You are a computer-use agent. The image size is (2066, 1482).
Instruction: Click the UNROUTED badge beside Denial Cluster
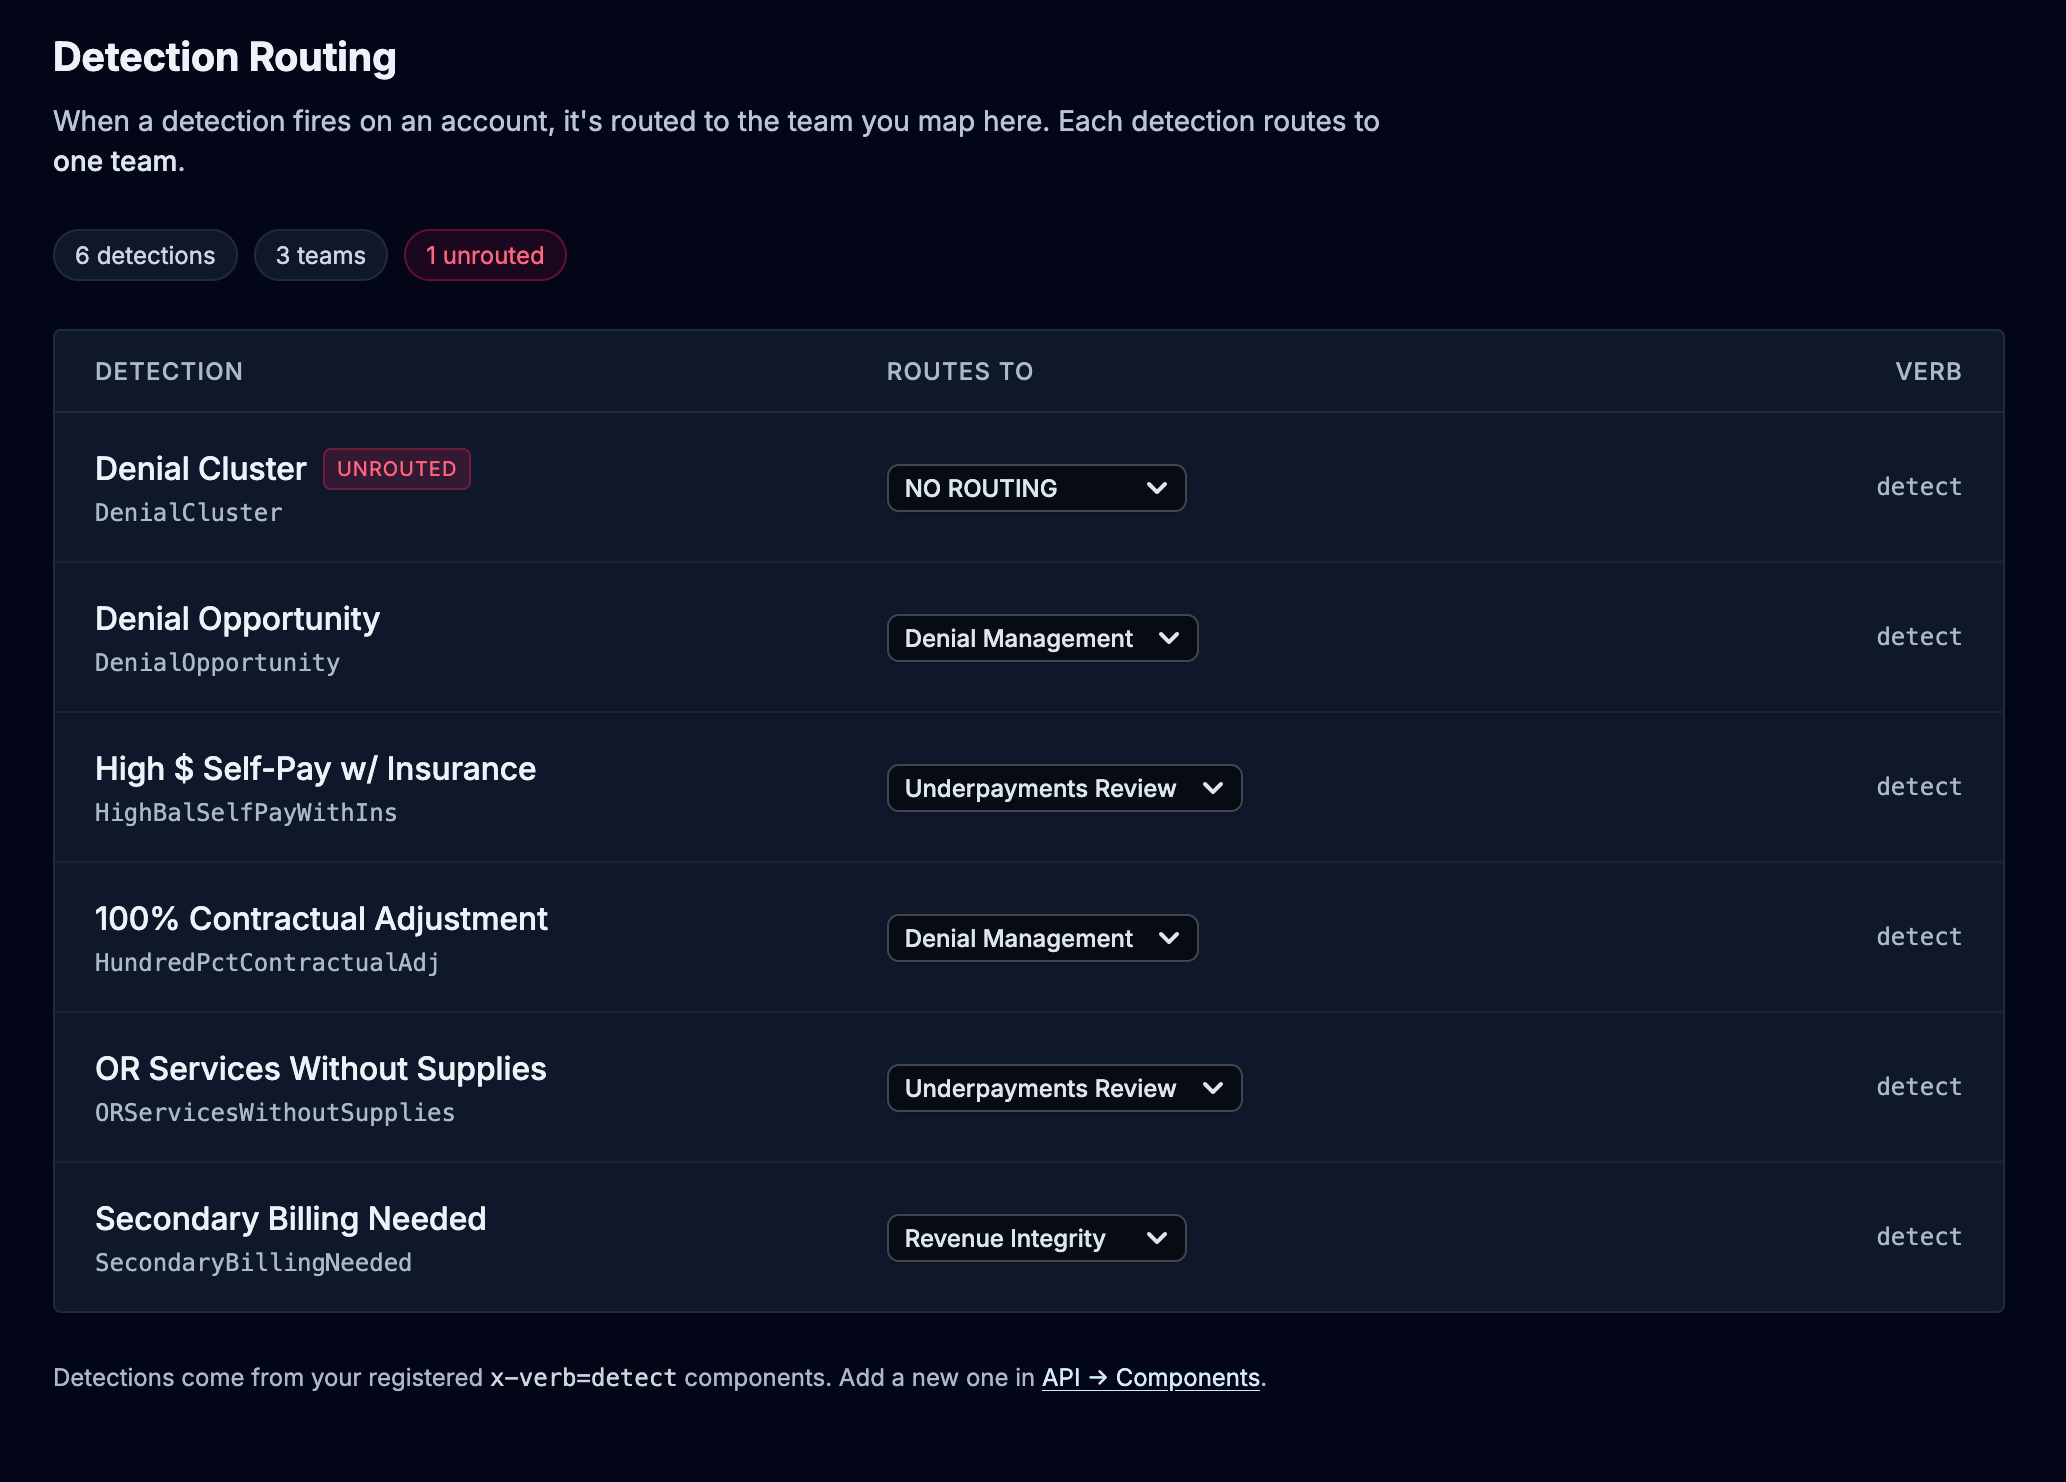tap(396, 469)
